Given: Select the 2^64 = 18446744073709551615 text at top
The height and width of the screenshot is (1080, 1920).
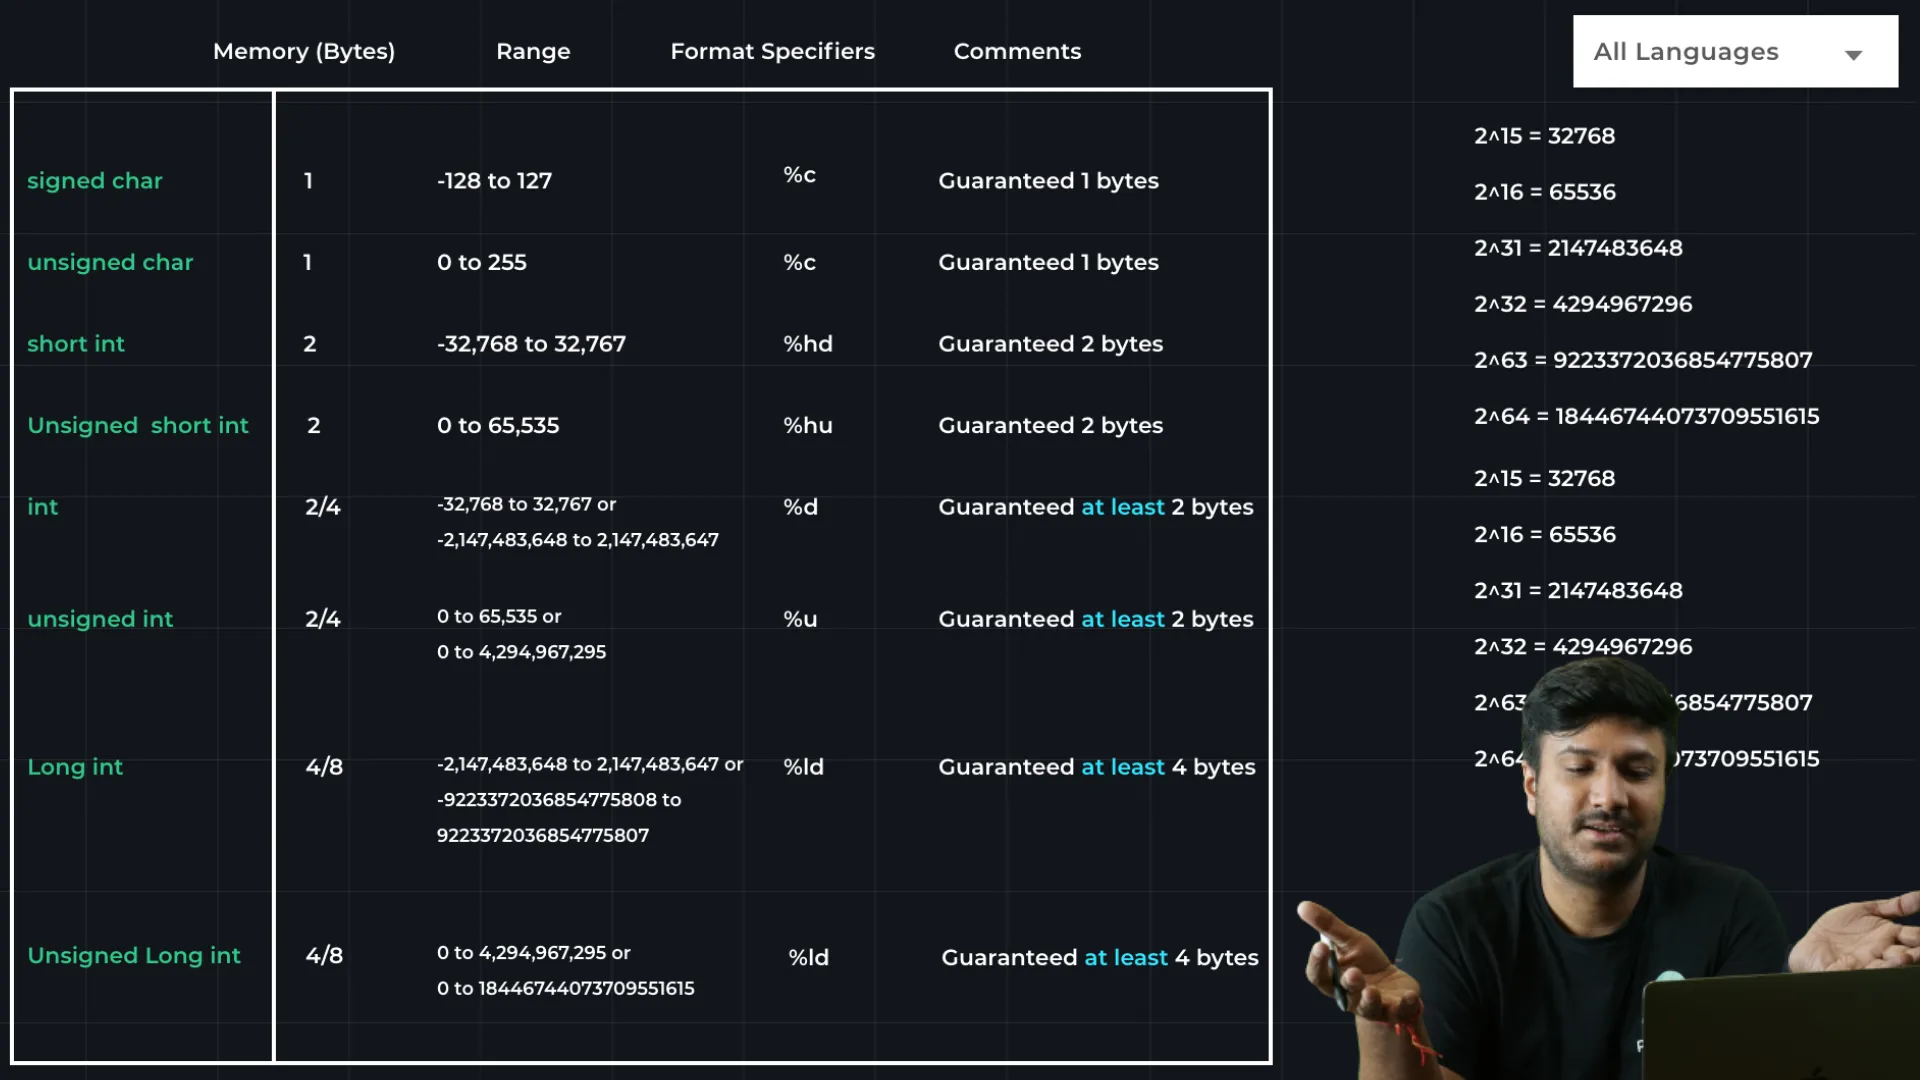Looking at the screenshot, I should coord(1646,416).
